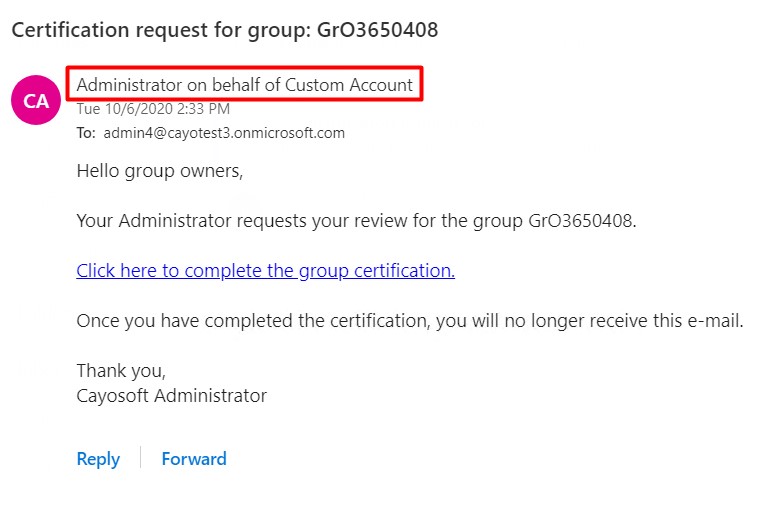Click the word Administrator in the sender line

[129, 85]
